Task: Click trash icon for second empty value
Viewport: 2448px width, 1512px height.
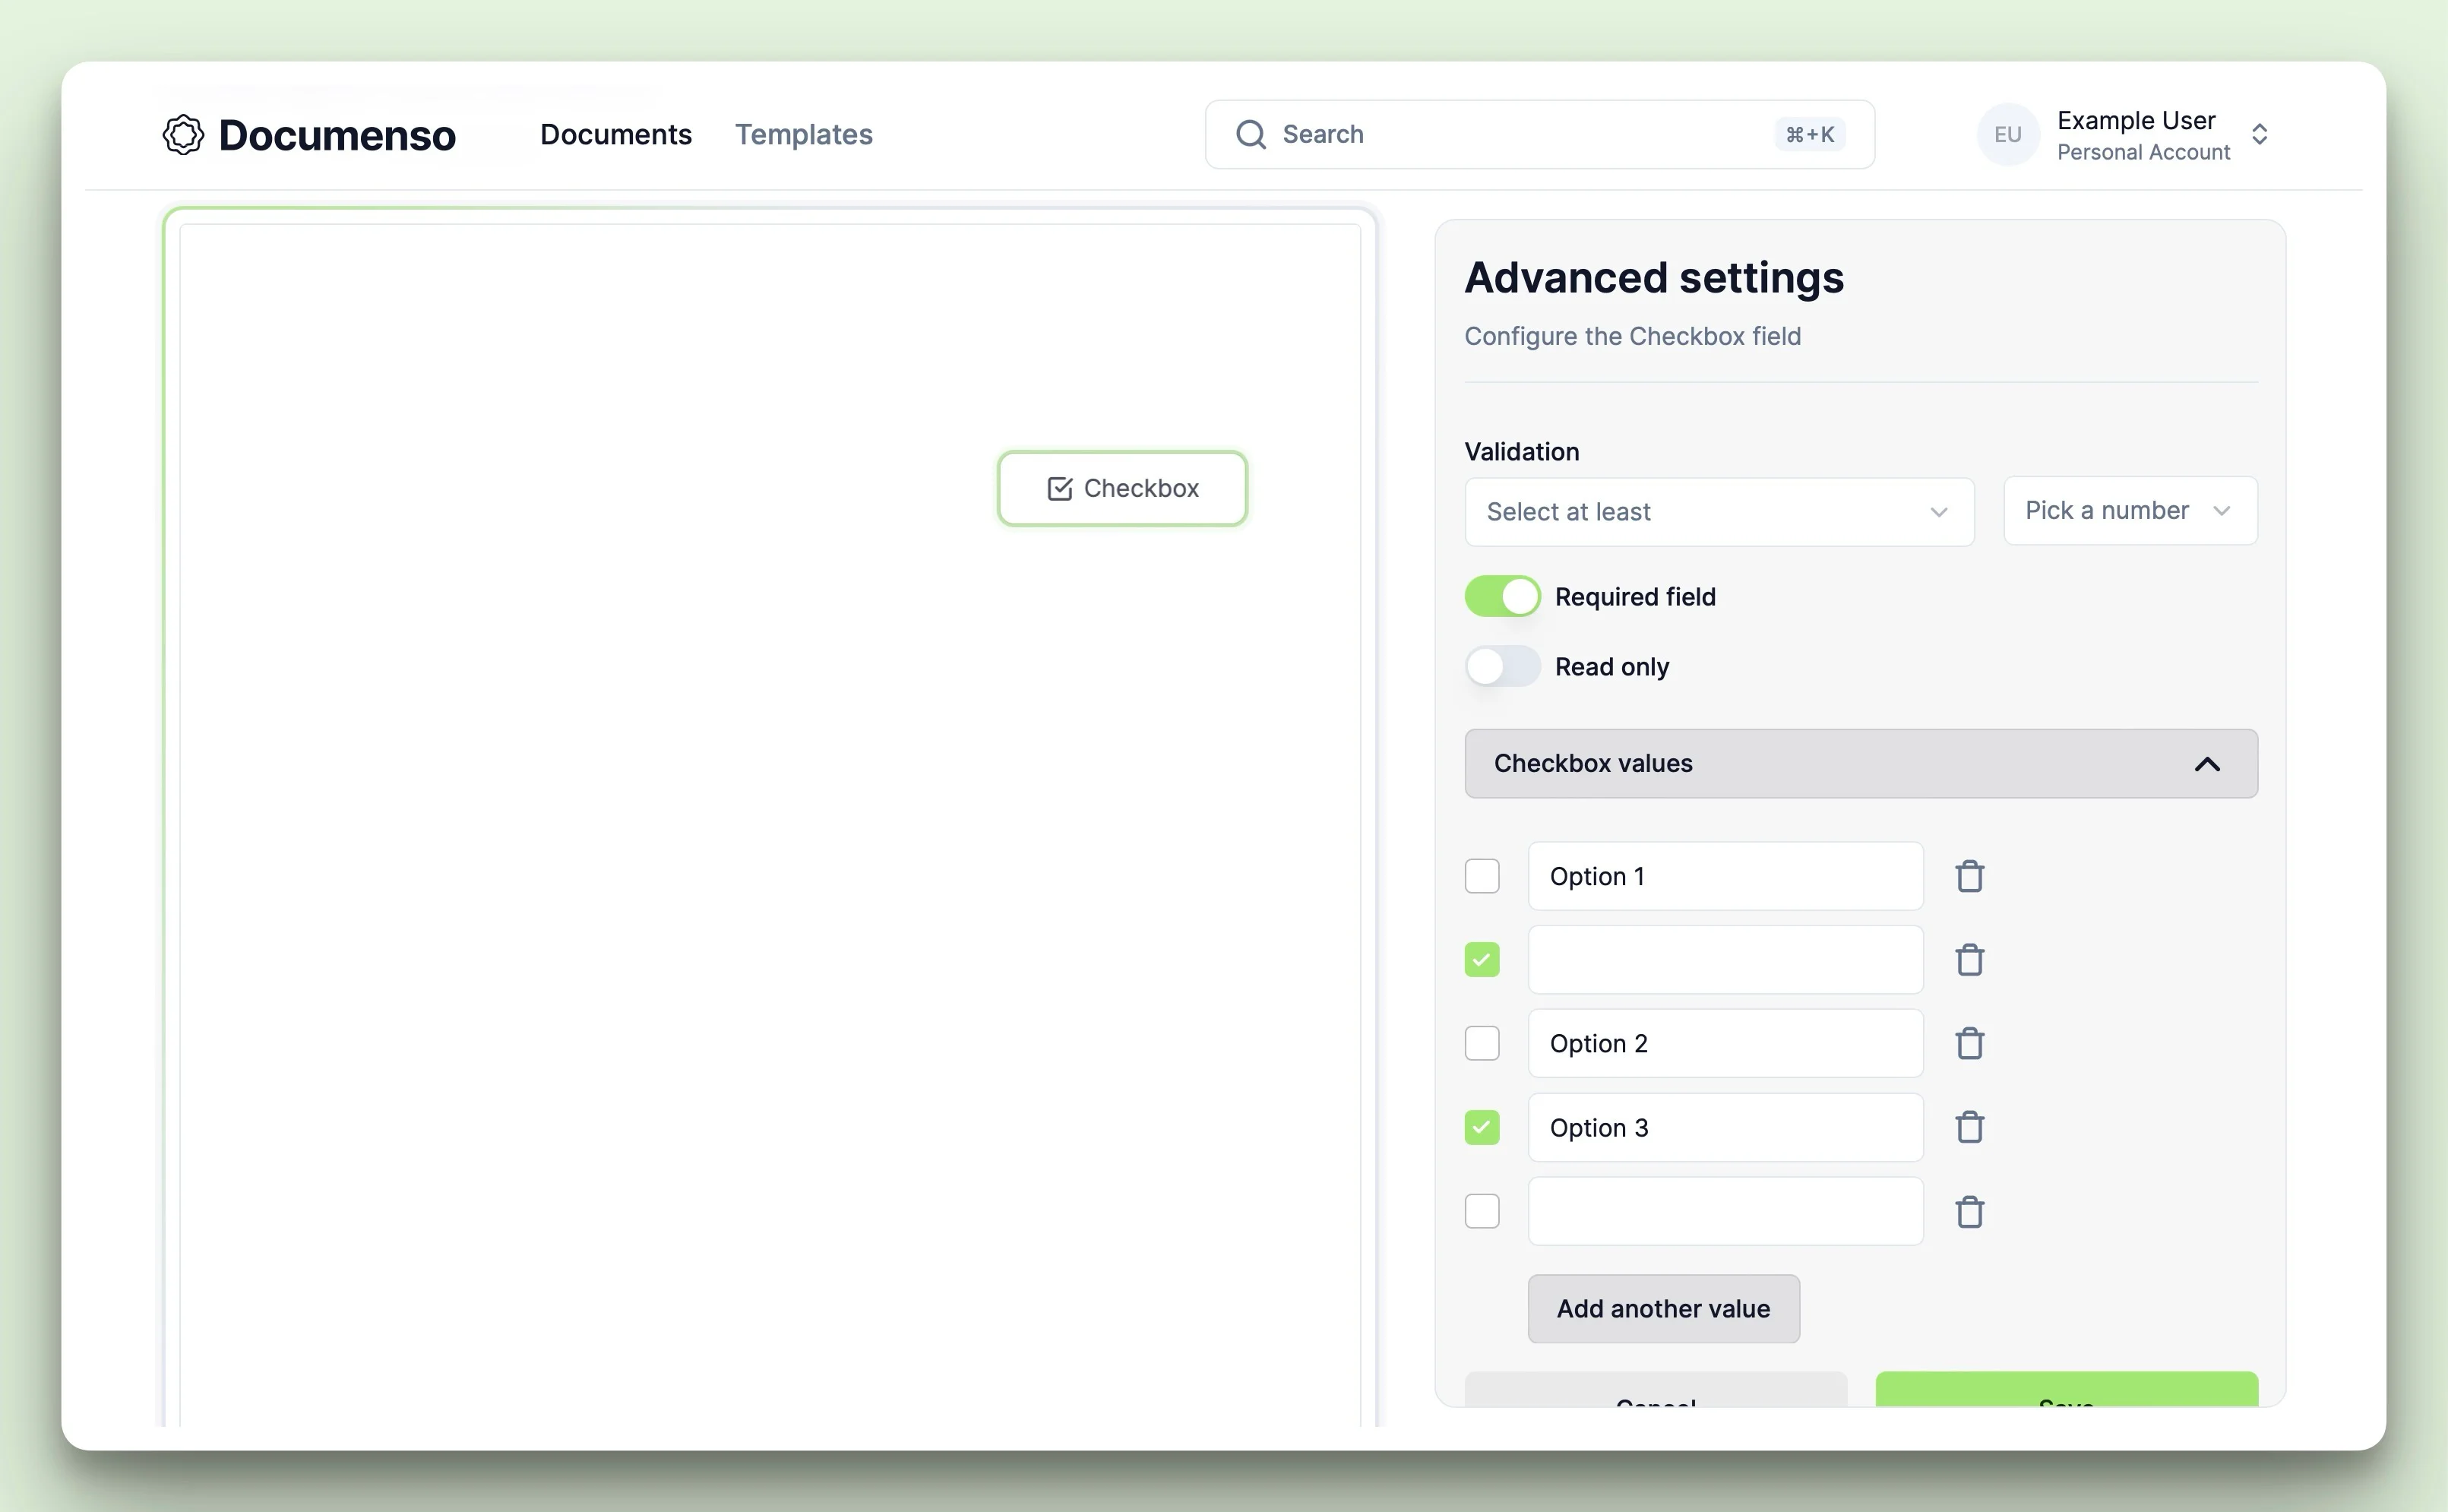Action: click(x=1969, y=960)
